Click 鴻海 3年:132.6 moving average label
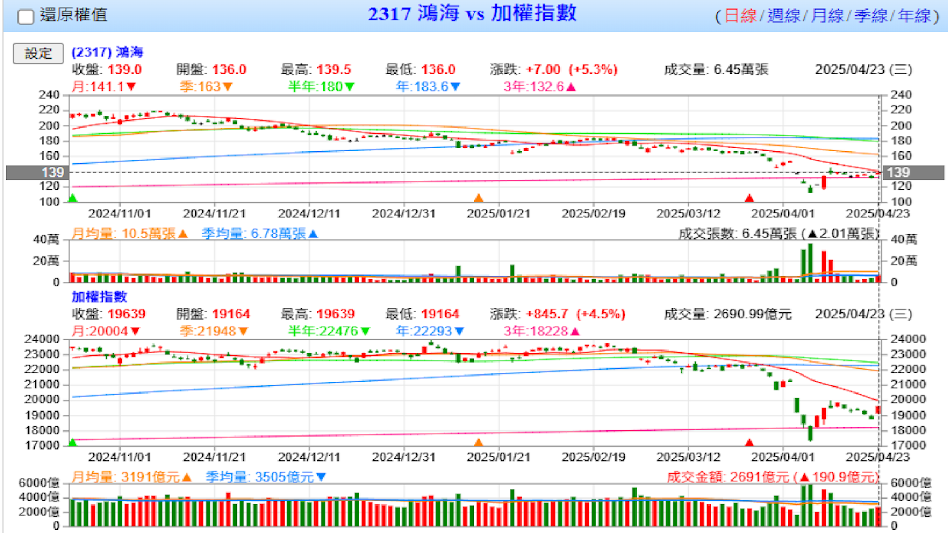Screen dimensions: 948x533 coord(539,86)
